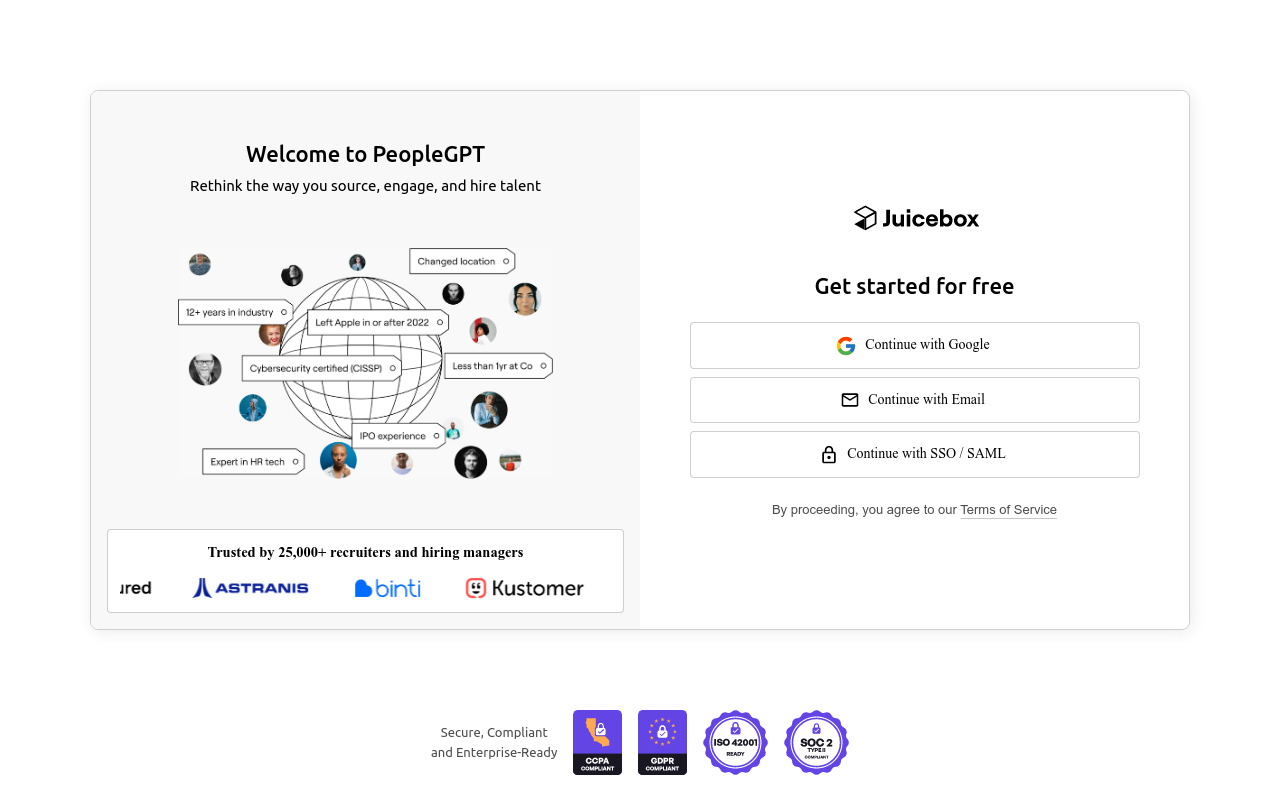
Task: Choose Continue with Email
Action: click(x=914, y=400)
